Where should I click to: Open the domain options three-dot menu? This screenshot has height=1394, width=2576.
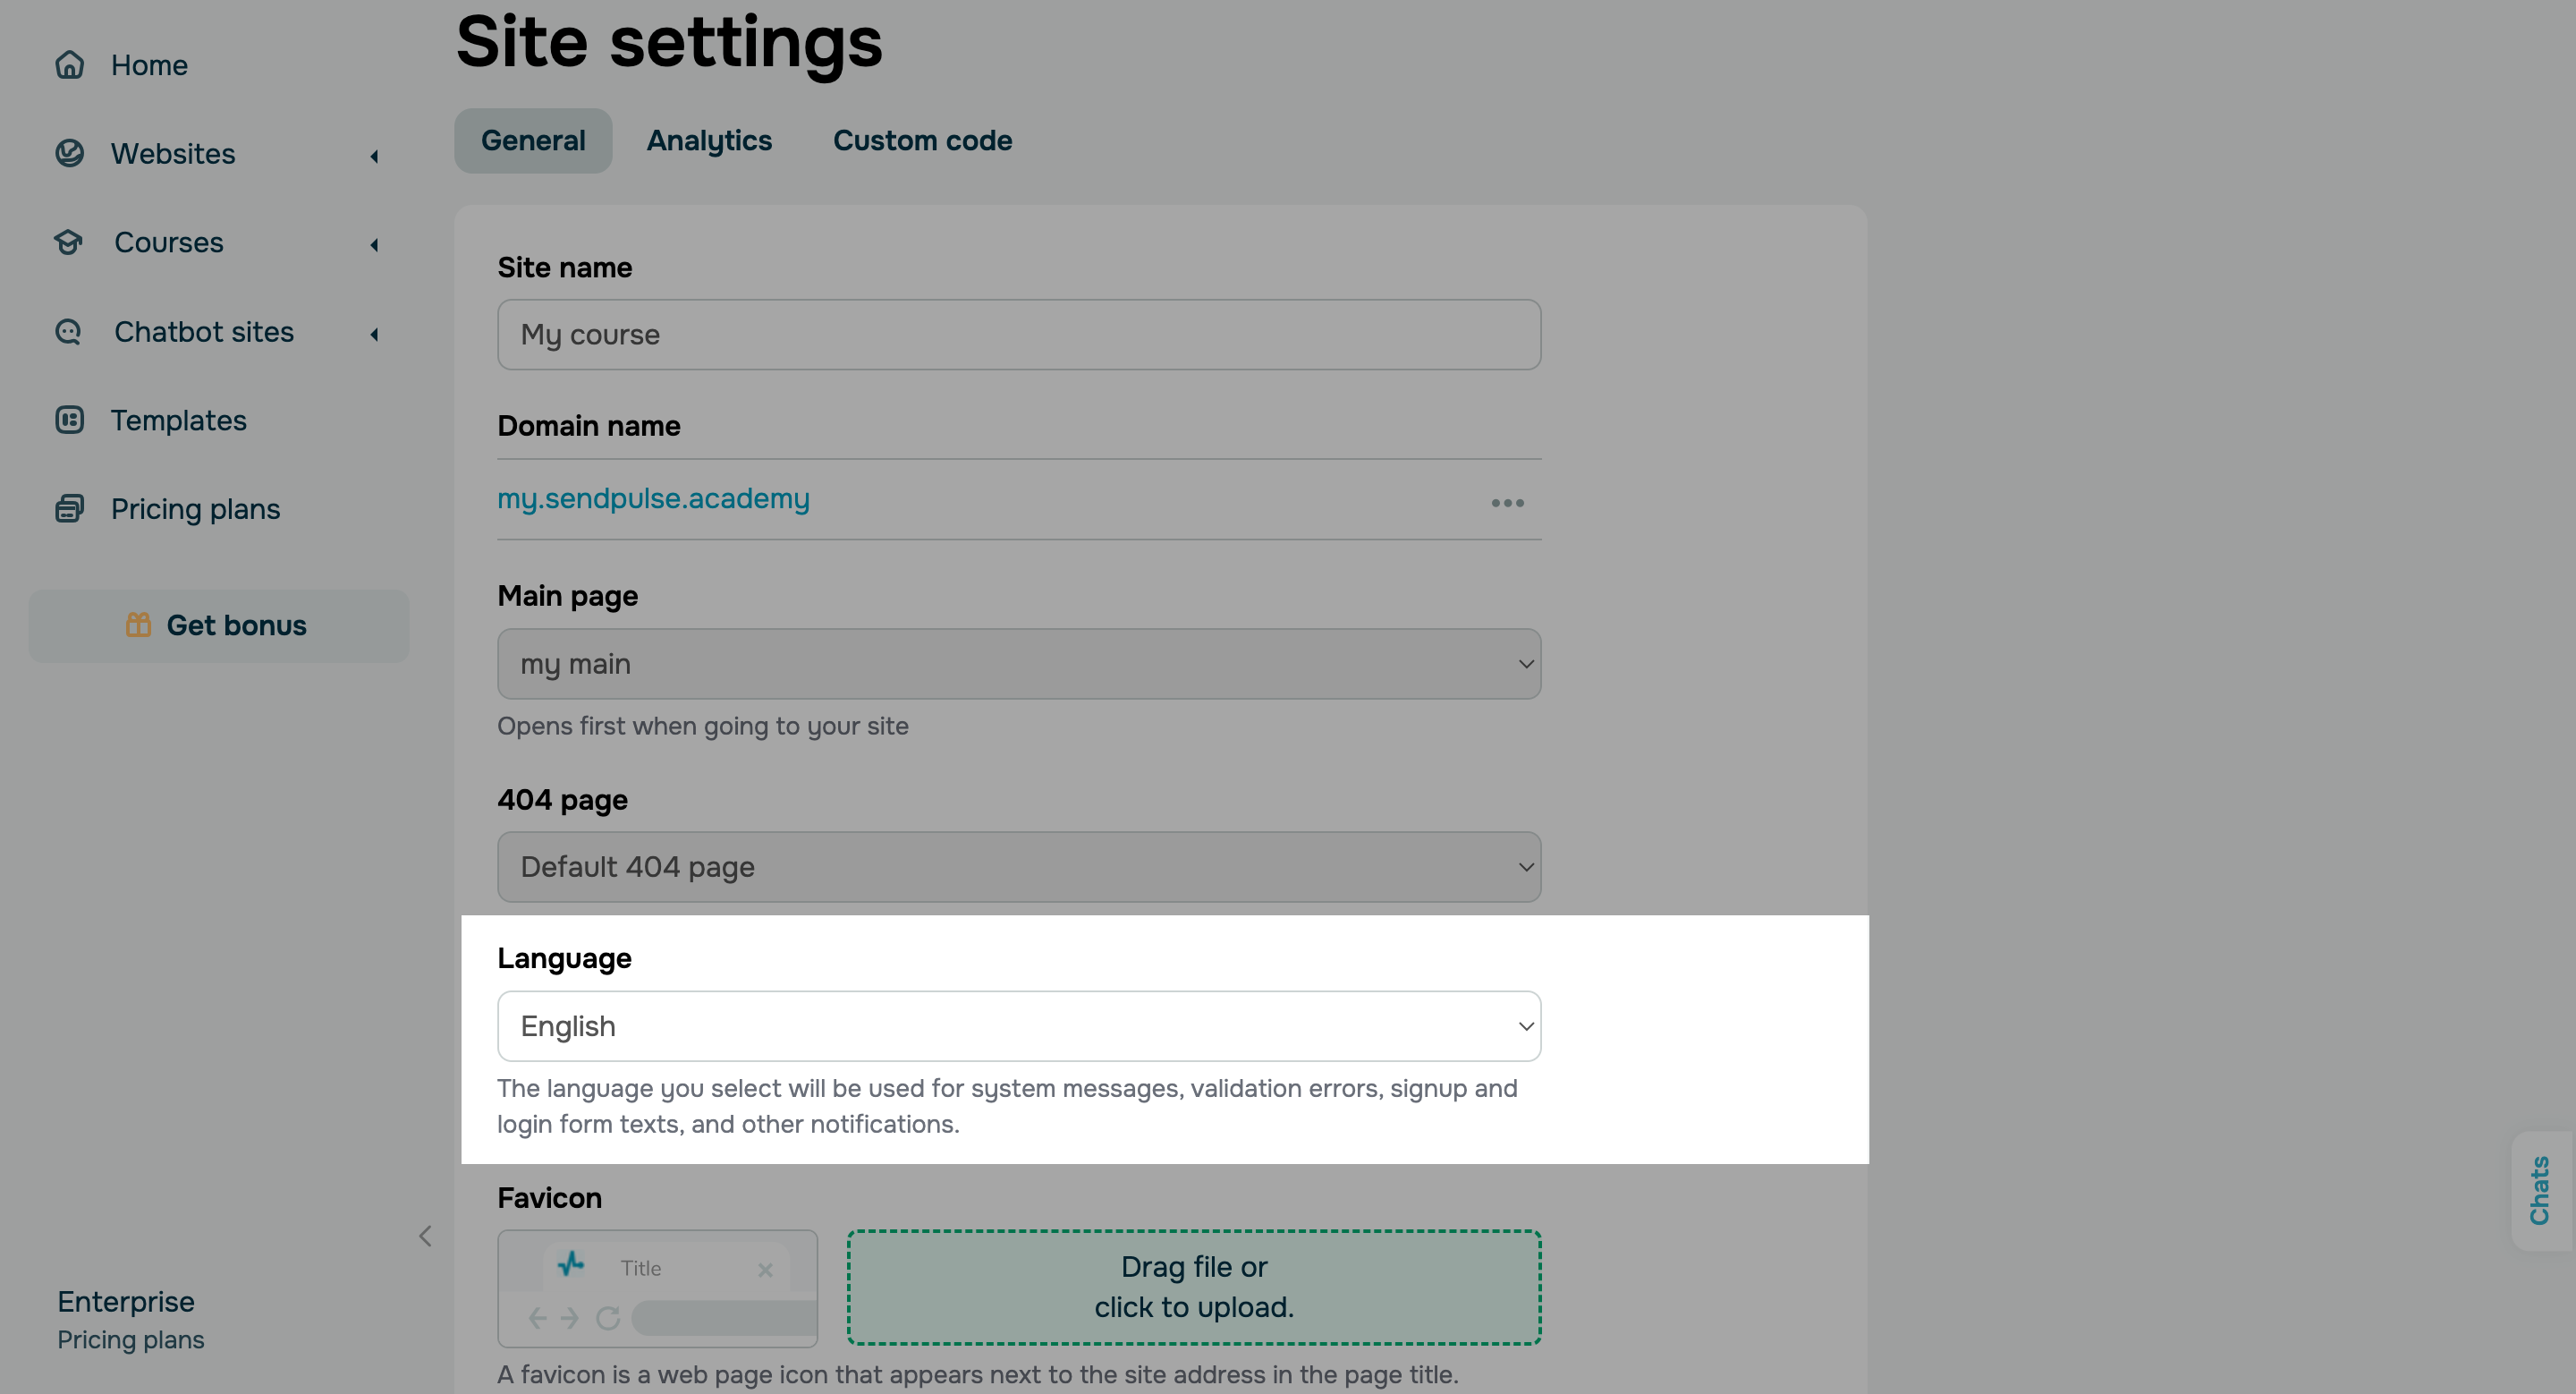coord(1507,503)
